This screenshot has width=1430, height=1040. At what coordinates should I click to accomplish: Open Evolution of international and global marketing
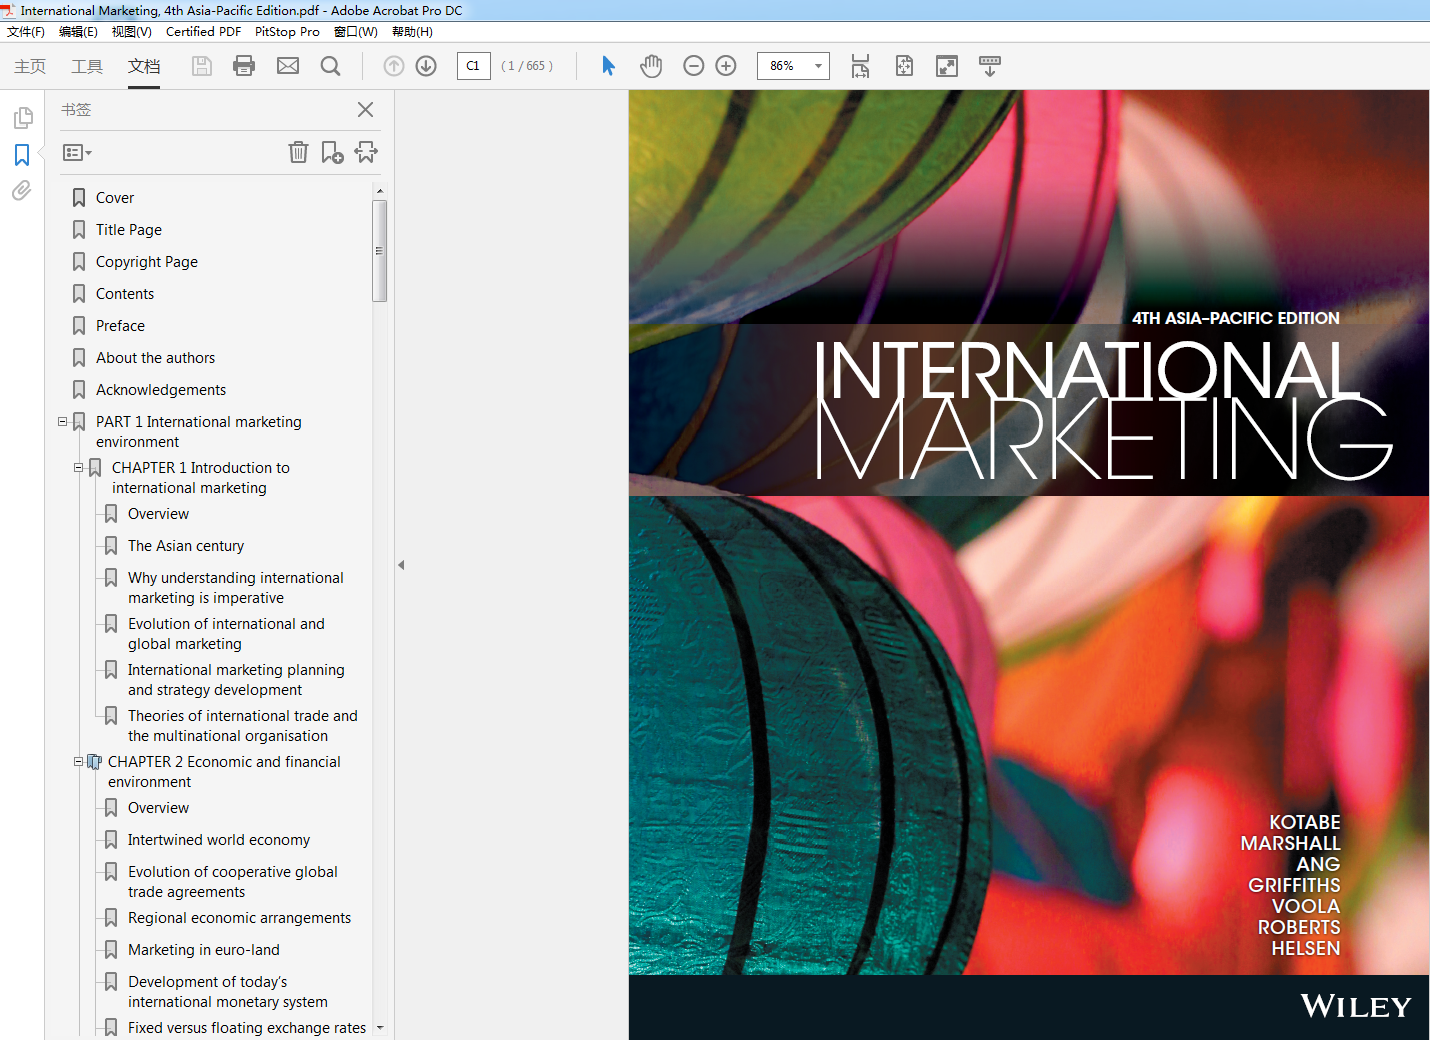point(226,634)
